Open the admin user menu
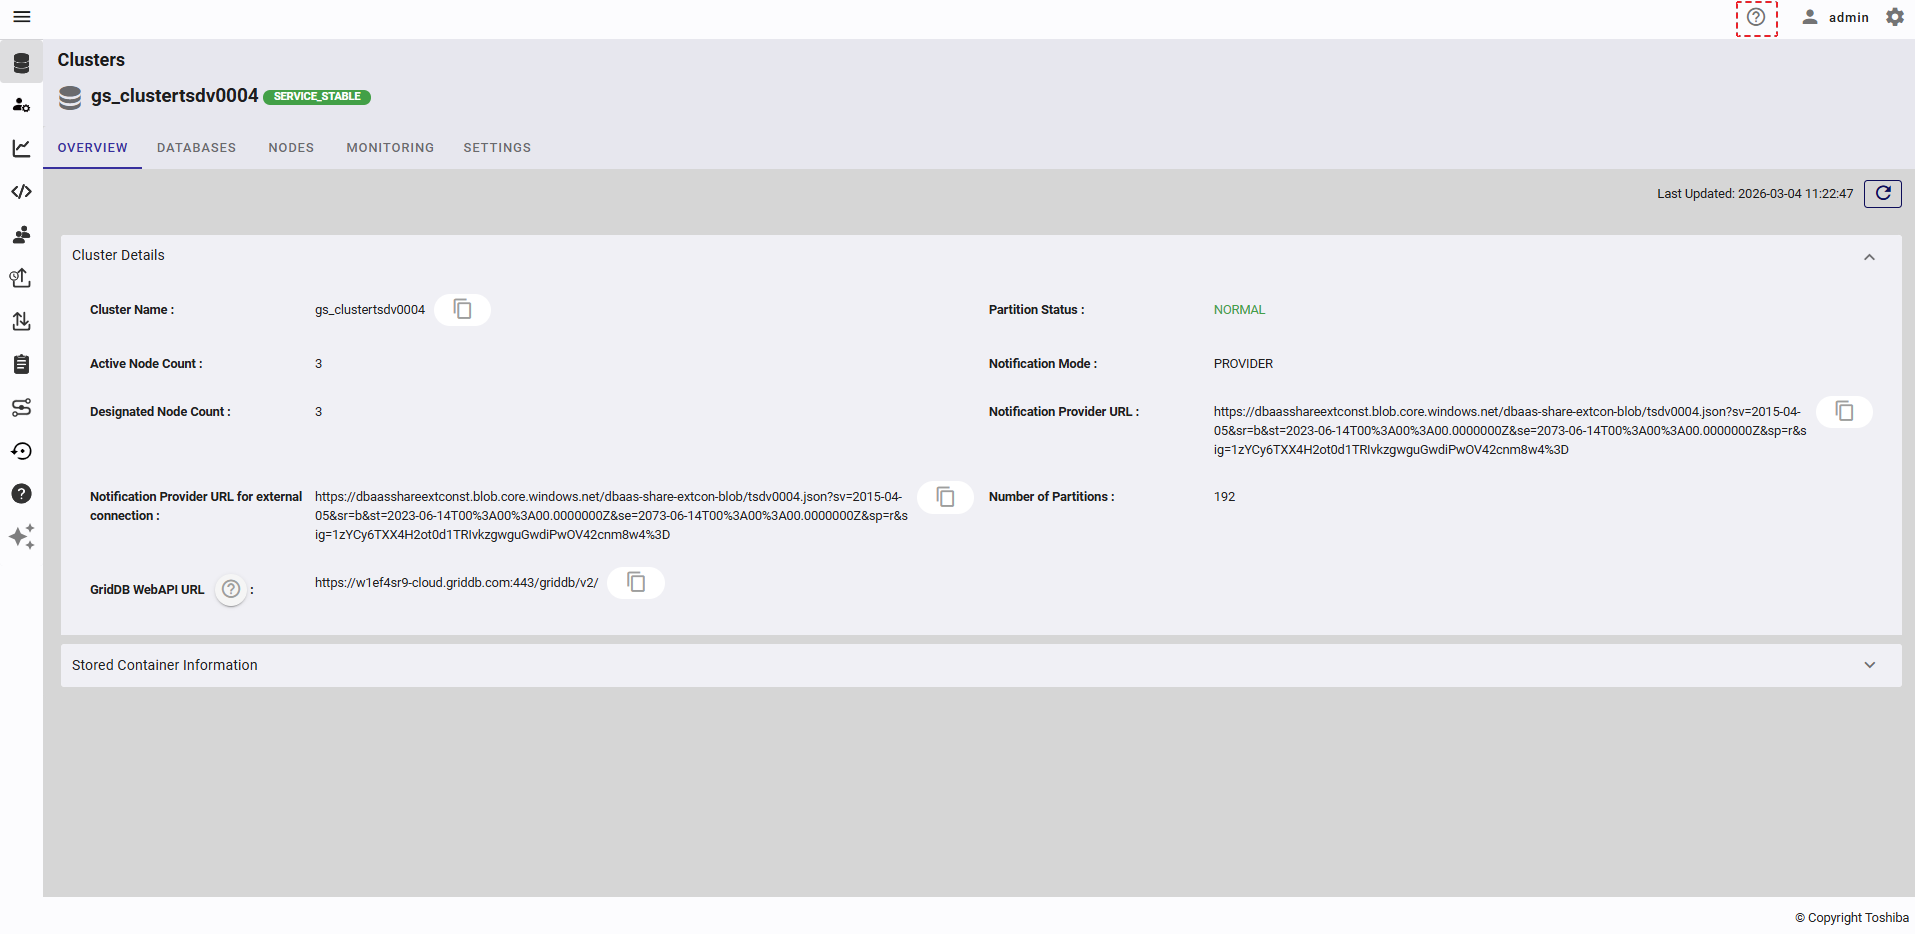This screenshot has width=1915, height=934. click(x=1835, y=17)
